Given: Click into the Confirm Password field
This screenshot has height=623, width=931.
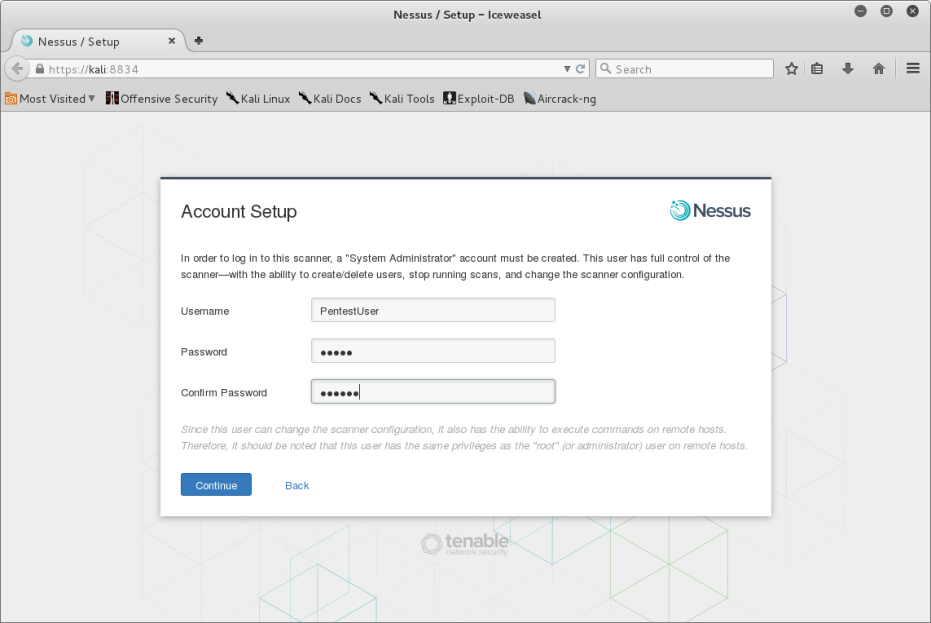Looking at the screenshot, I should [x=433, y=392].
